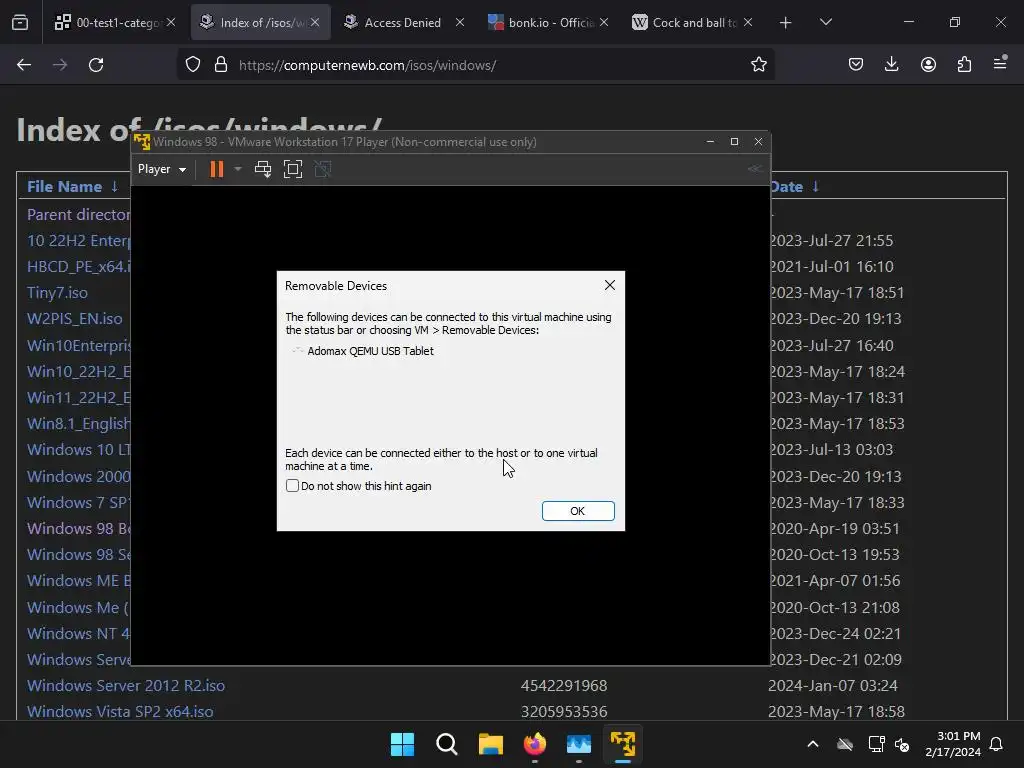Viewport: 1024px width, 768px height.
Task: Open the Player menu in VMware
Action: click(x=161, y=169)
